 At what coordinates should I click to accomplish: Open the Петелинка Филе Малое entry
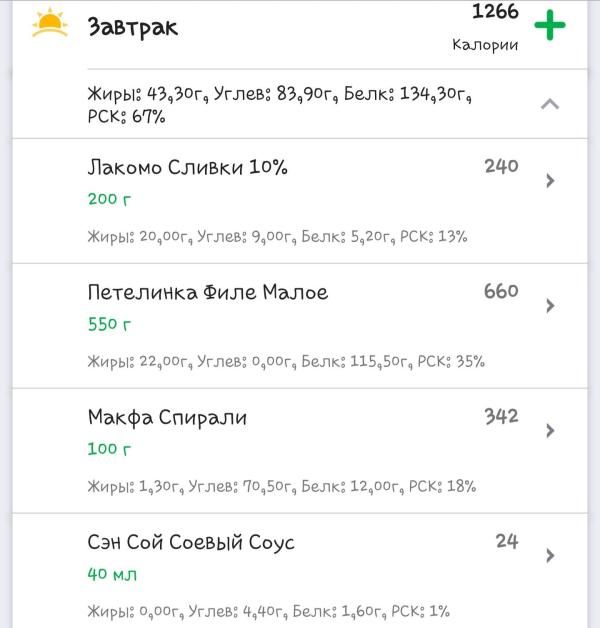tap(207, 293)
